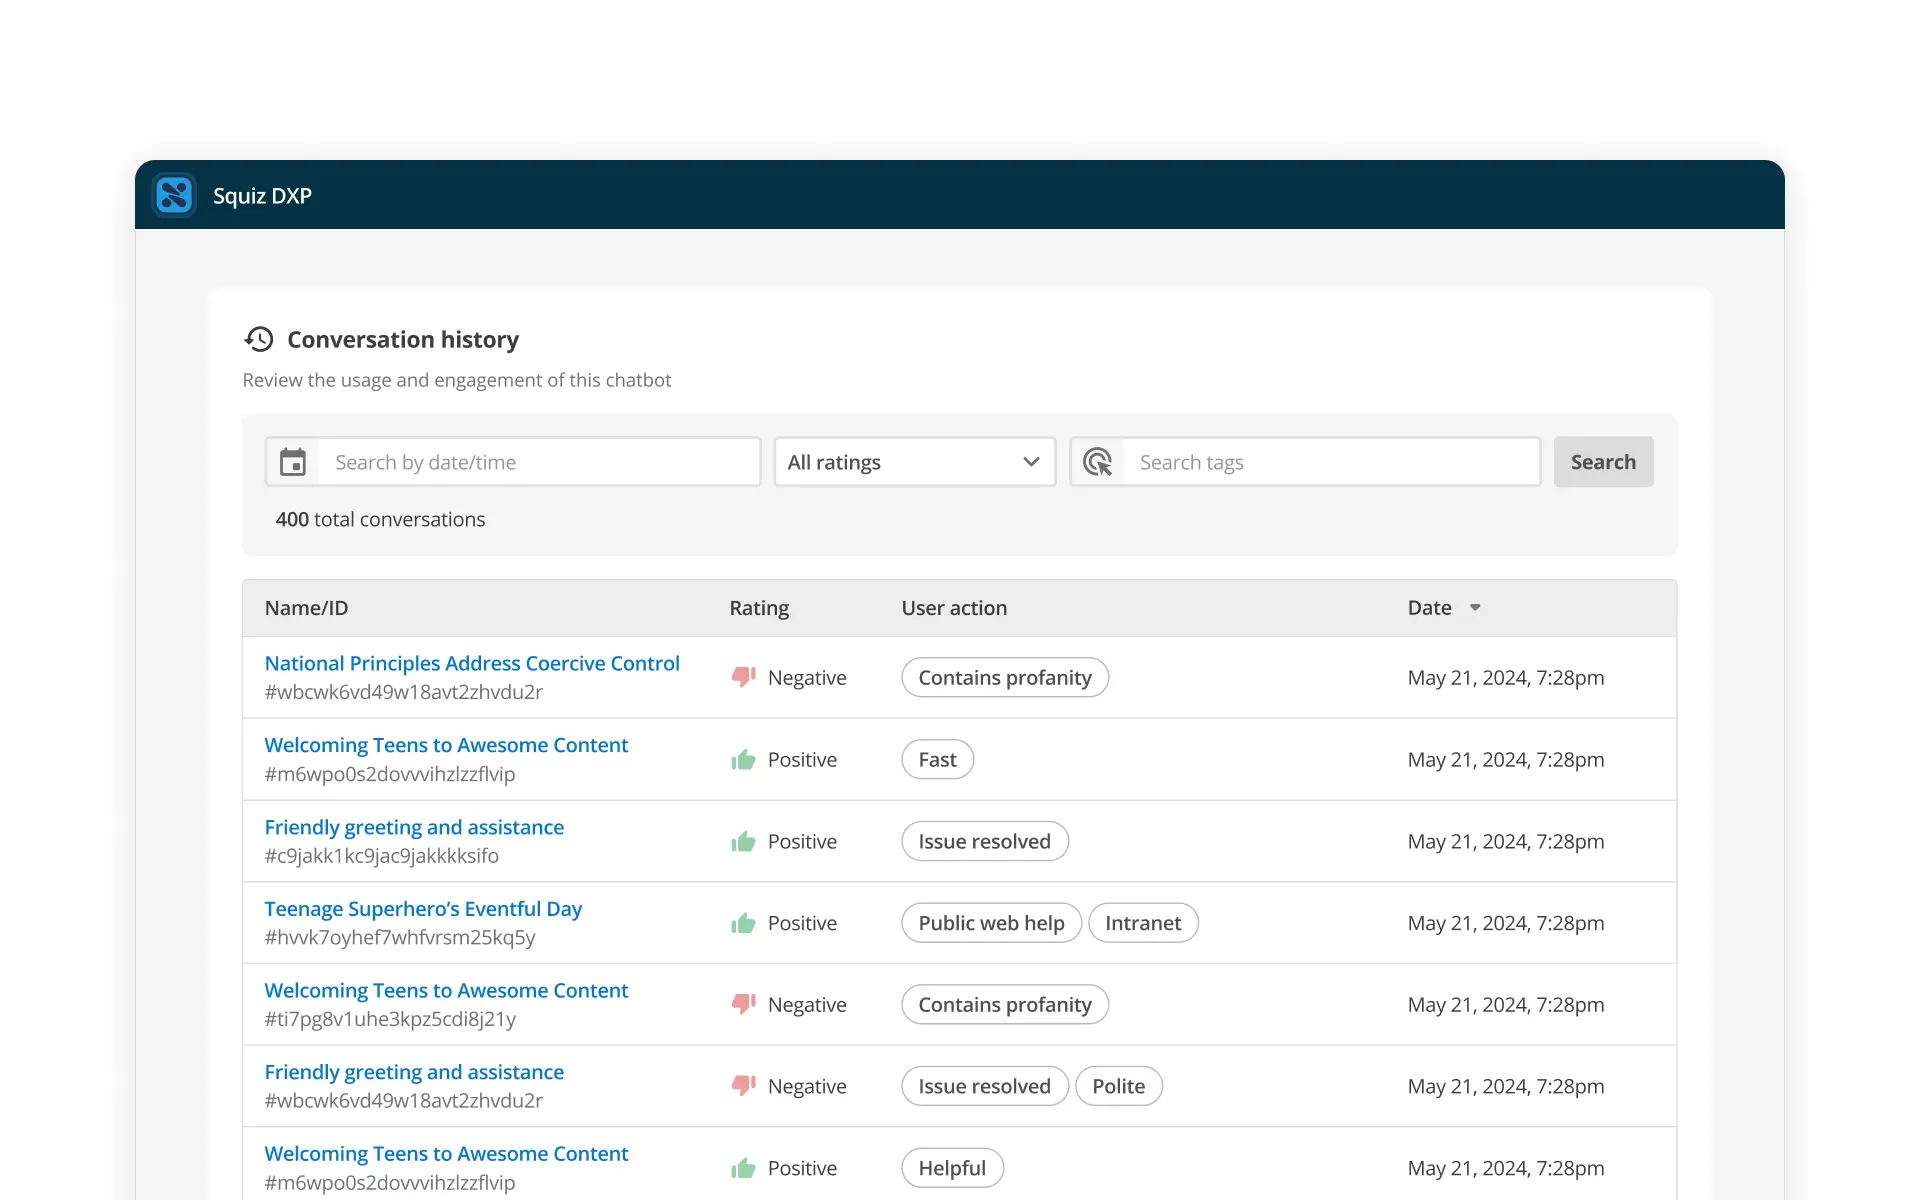Click the Rating column header

pyautogui.click(x=759, y=608)
